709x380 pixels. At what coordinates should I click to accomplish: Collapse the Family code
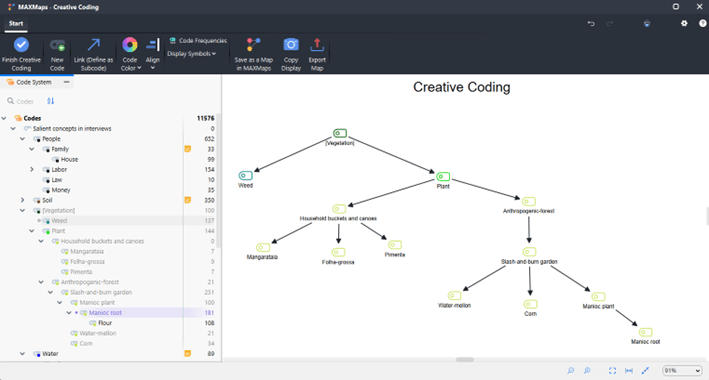click(x=32, y=149)
